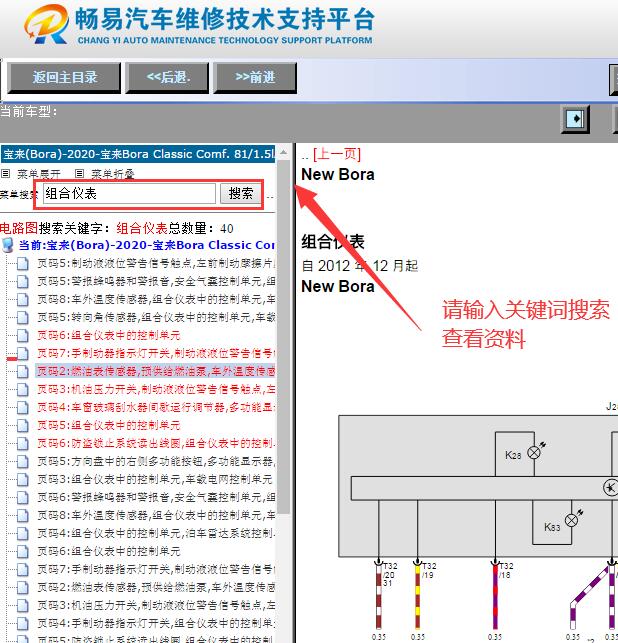Click K83 warning lamp symbol in diagram
Viewport: 618px width, 643px height.
pyautogui.click(x=572, y=520)
